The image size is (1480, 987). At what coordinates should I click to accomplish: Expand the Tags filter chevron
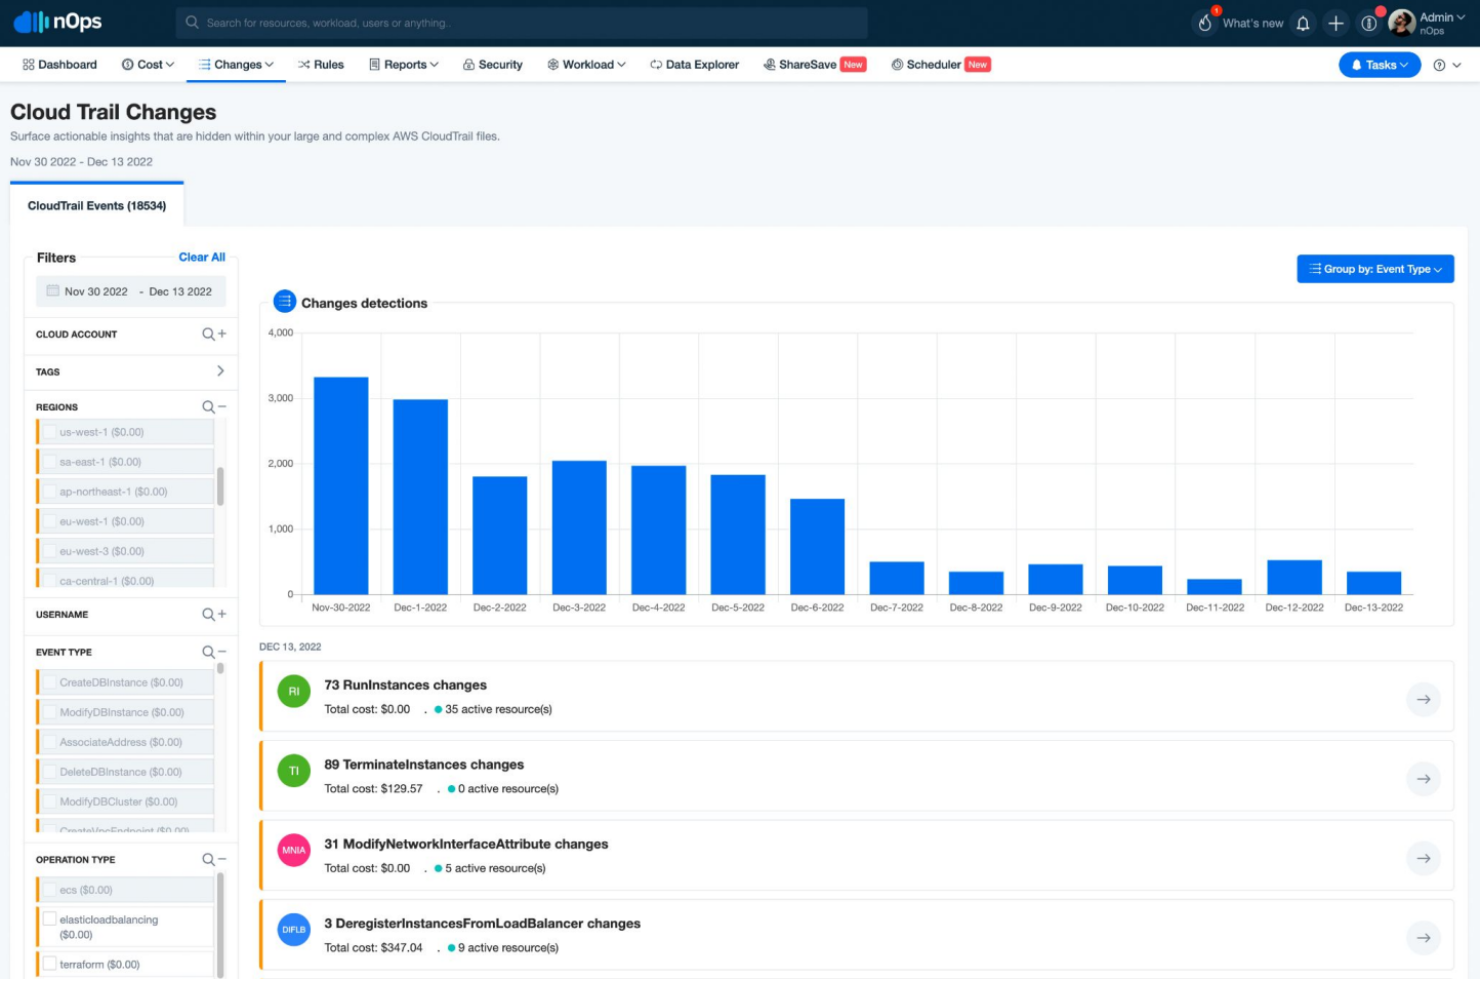tap(221, 371)
